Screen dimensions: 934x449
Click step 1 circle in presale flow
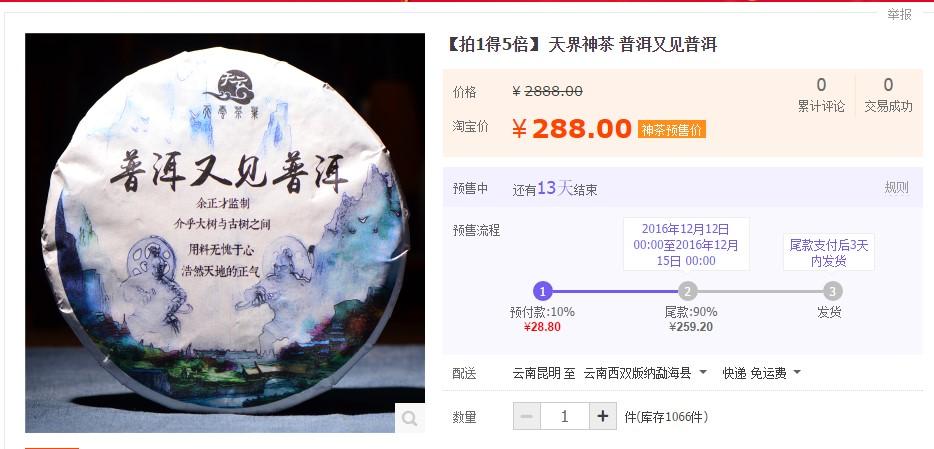[x=543, y=292]
